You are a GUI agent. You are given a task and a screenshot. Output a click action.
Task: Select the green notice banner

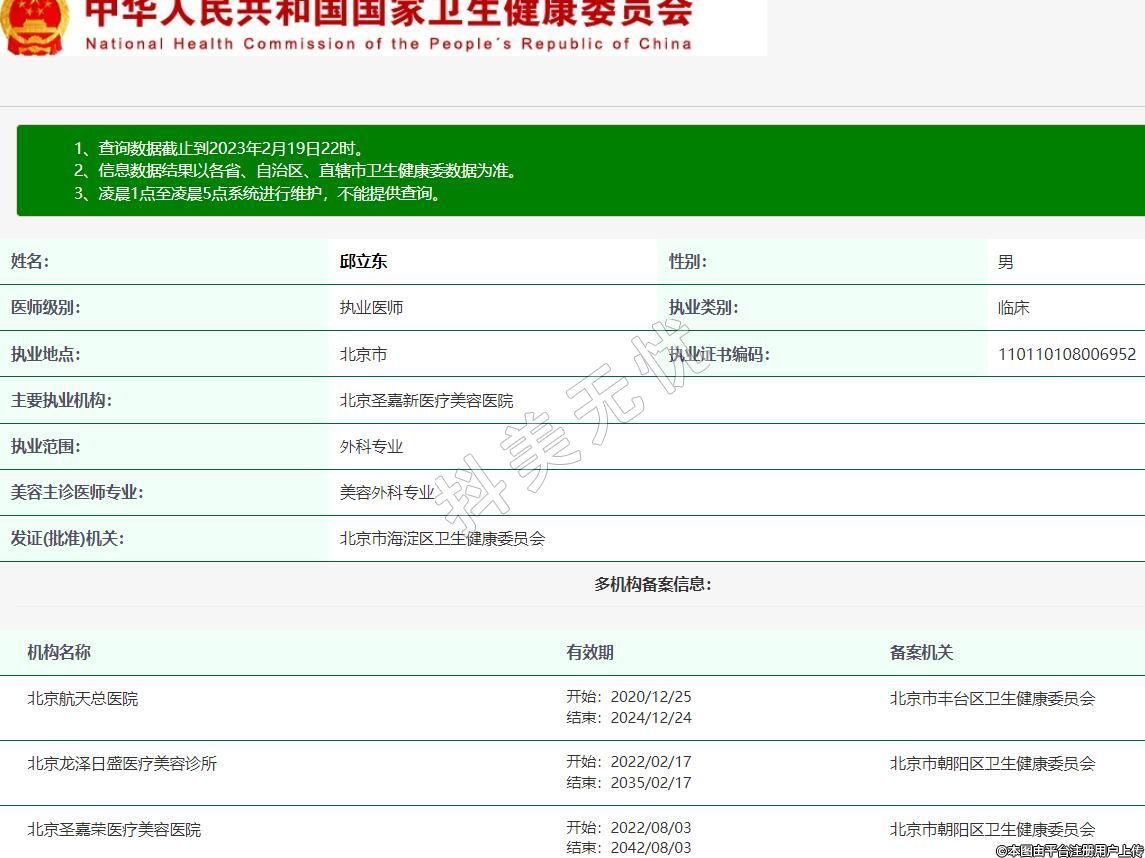(580, 171)
